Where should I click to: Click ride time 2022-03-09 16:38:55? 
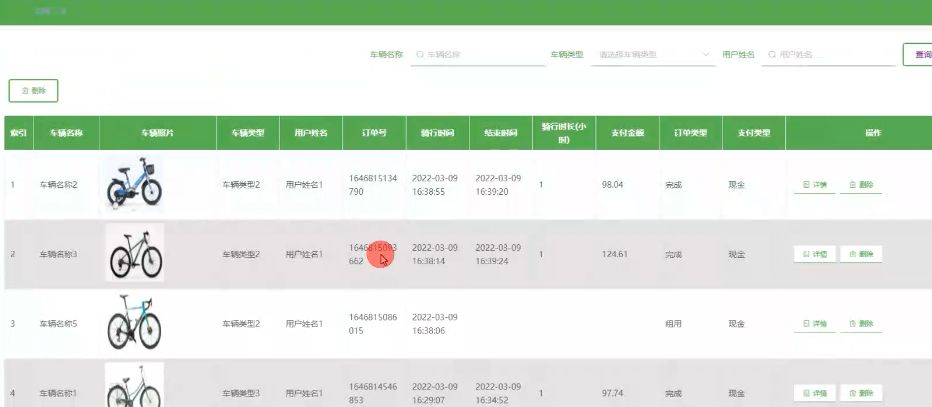[434, 185]
